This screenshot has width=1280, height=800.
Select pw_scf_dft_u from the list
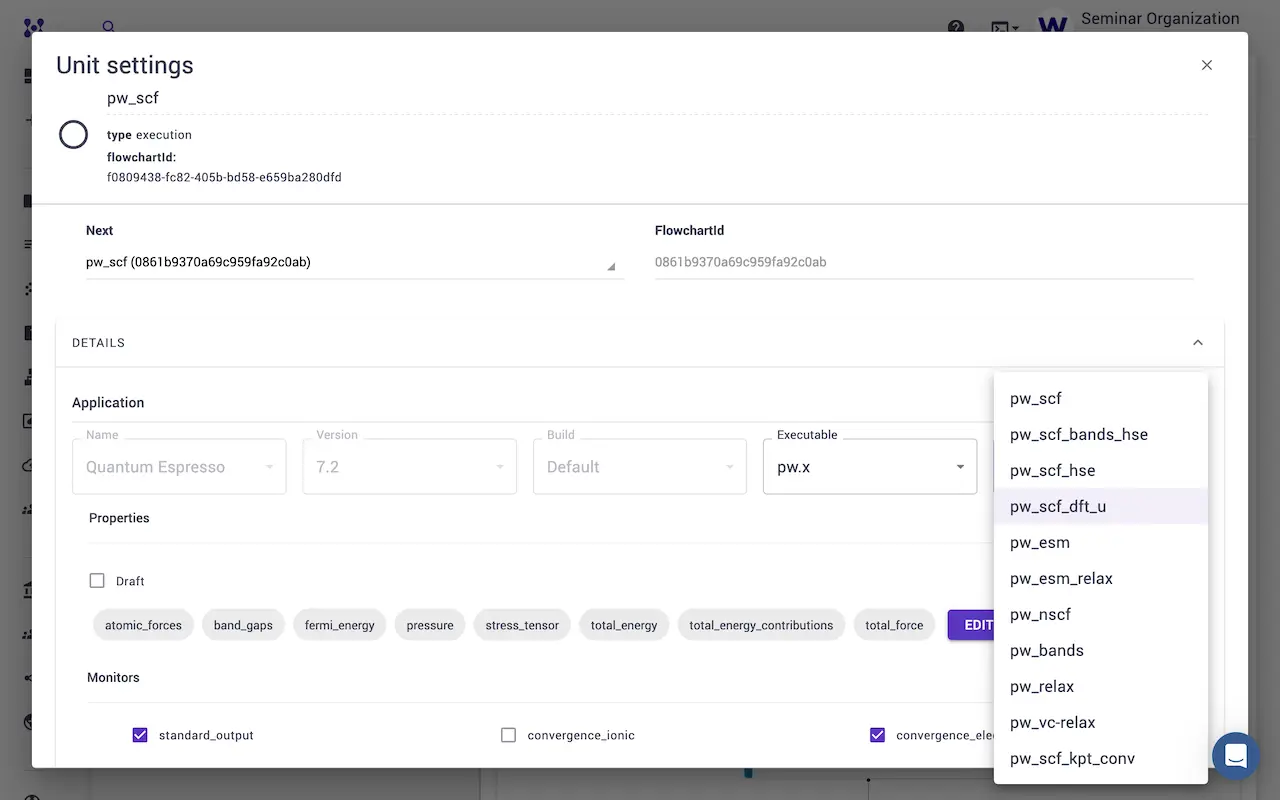click(1058, 506)
